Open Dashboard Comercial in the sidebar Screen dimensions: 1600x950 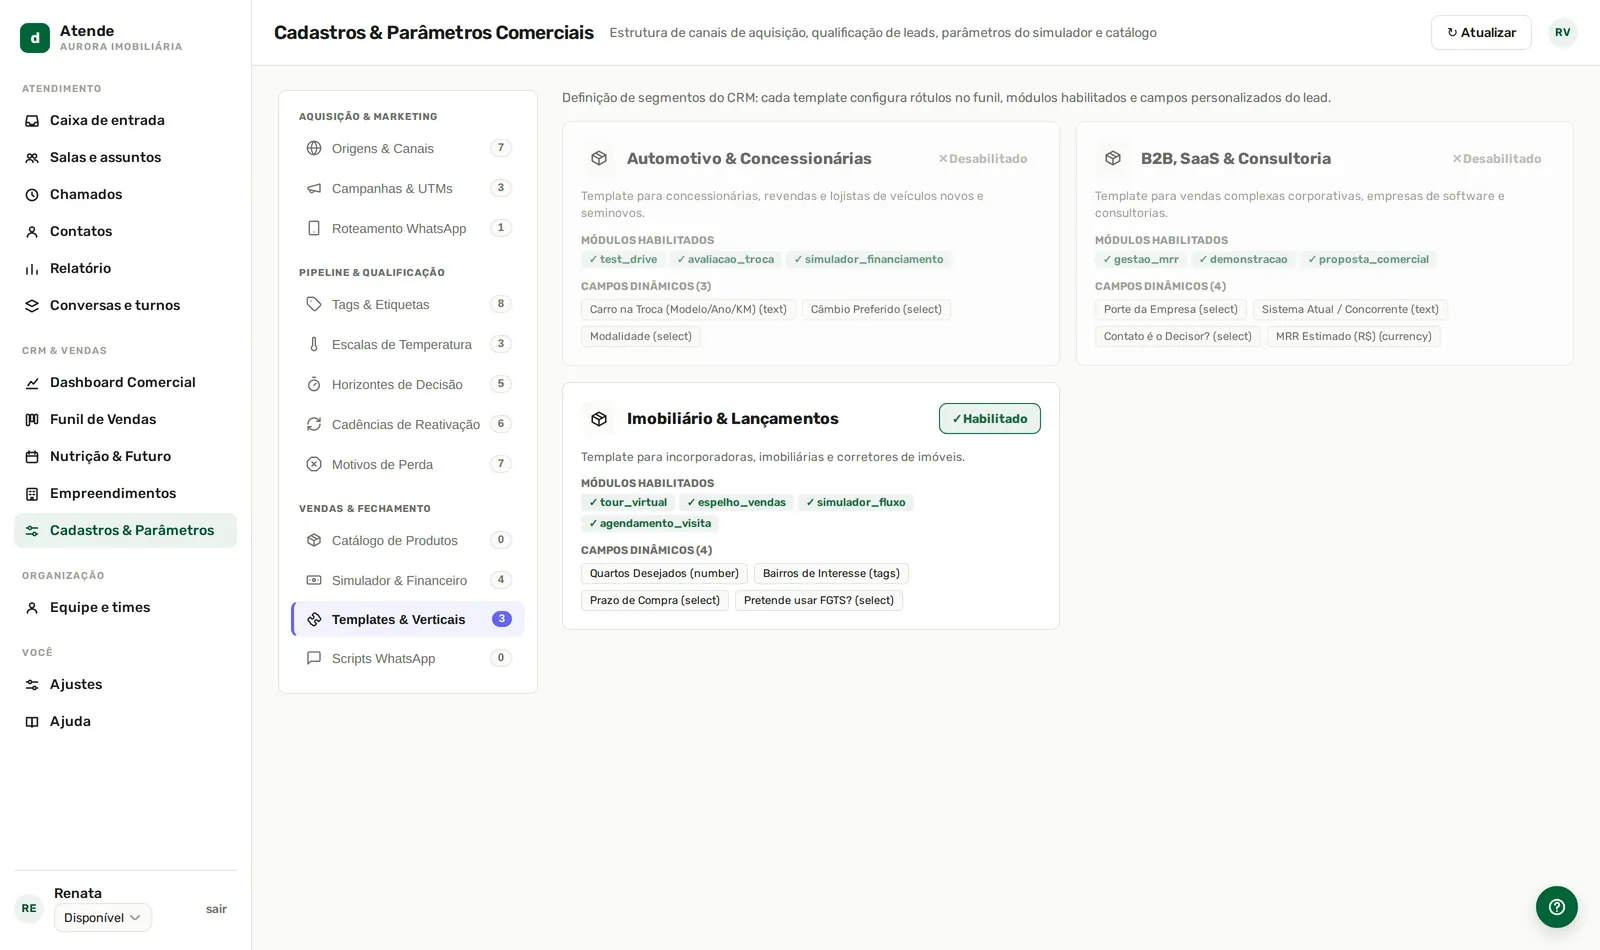coord(125,383)
